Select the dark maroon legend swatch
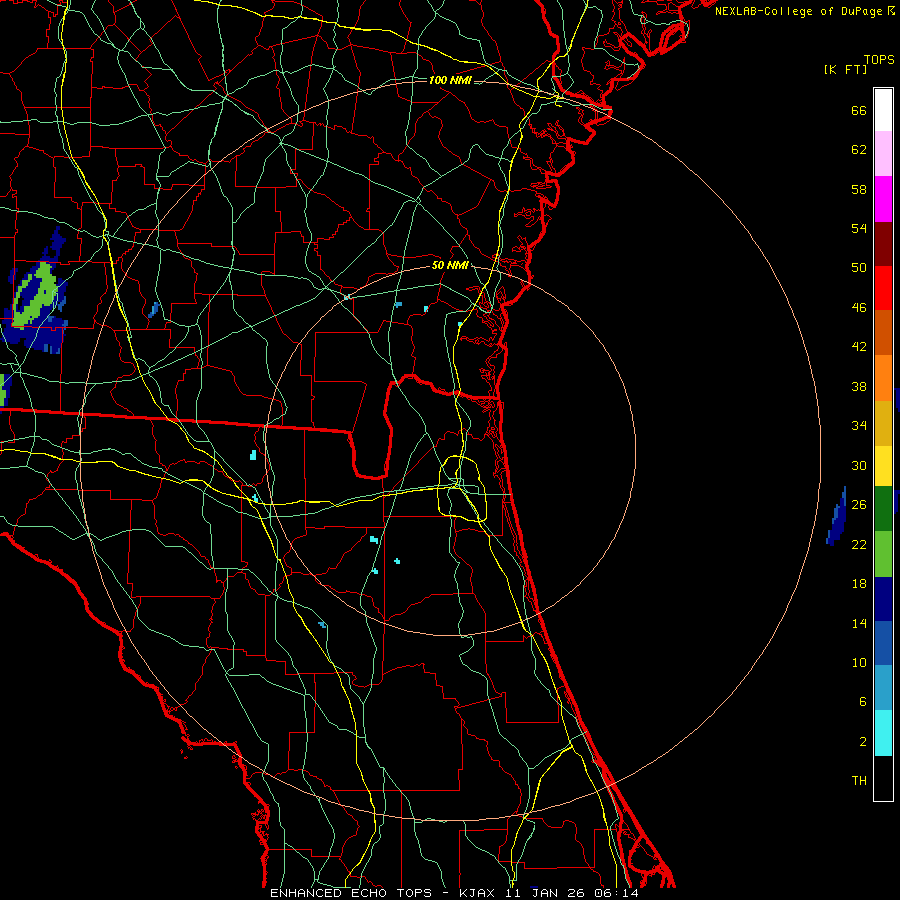This screenshot has width=900, height=900. [x=883, y=244]
